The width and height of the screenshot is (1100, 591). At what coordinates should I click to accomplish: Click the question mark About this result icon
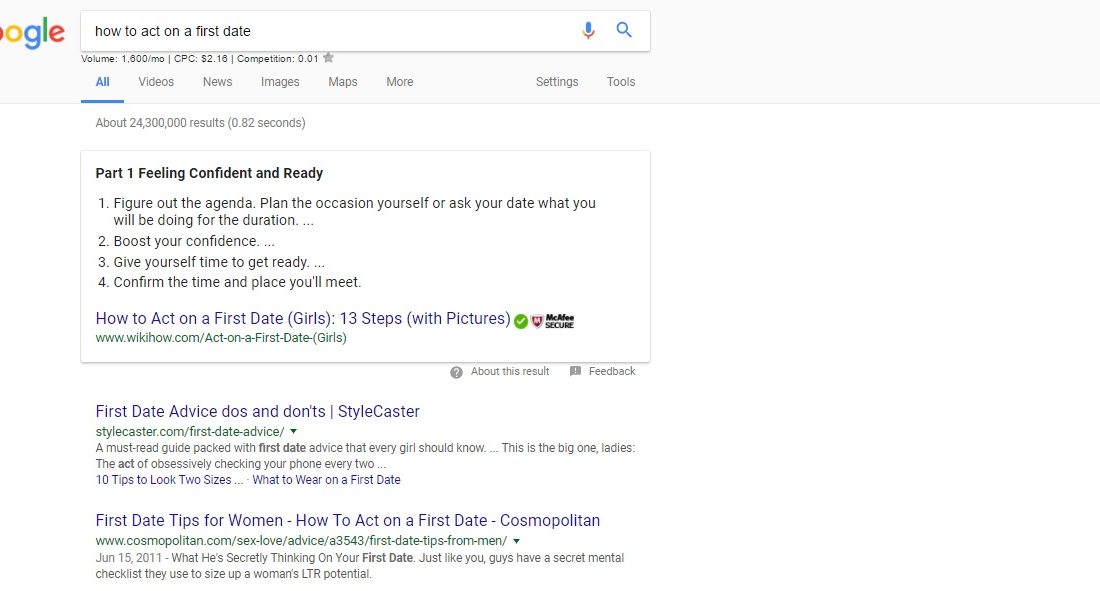[x=456, y=372]
